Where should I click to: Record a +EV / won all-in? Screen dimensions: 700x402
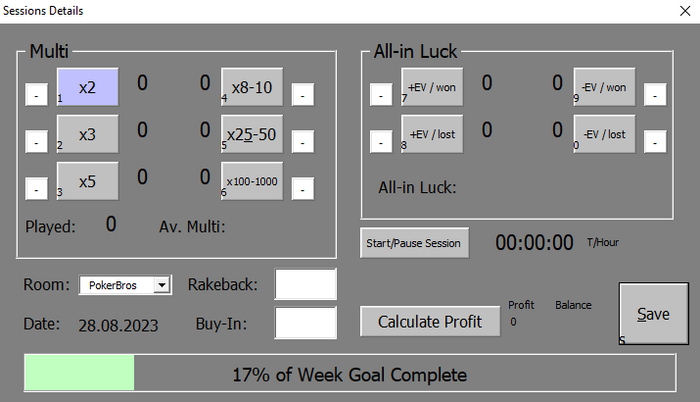(431, 87)
